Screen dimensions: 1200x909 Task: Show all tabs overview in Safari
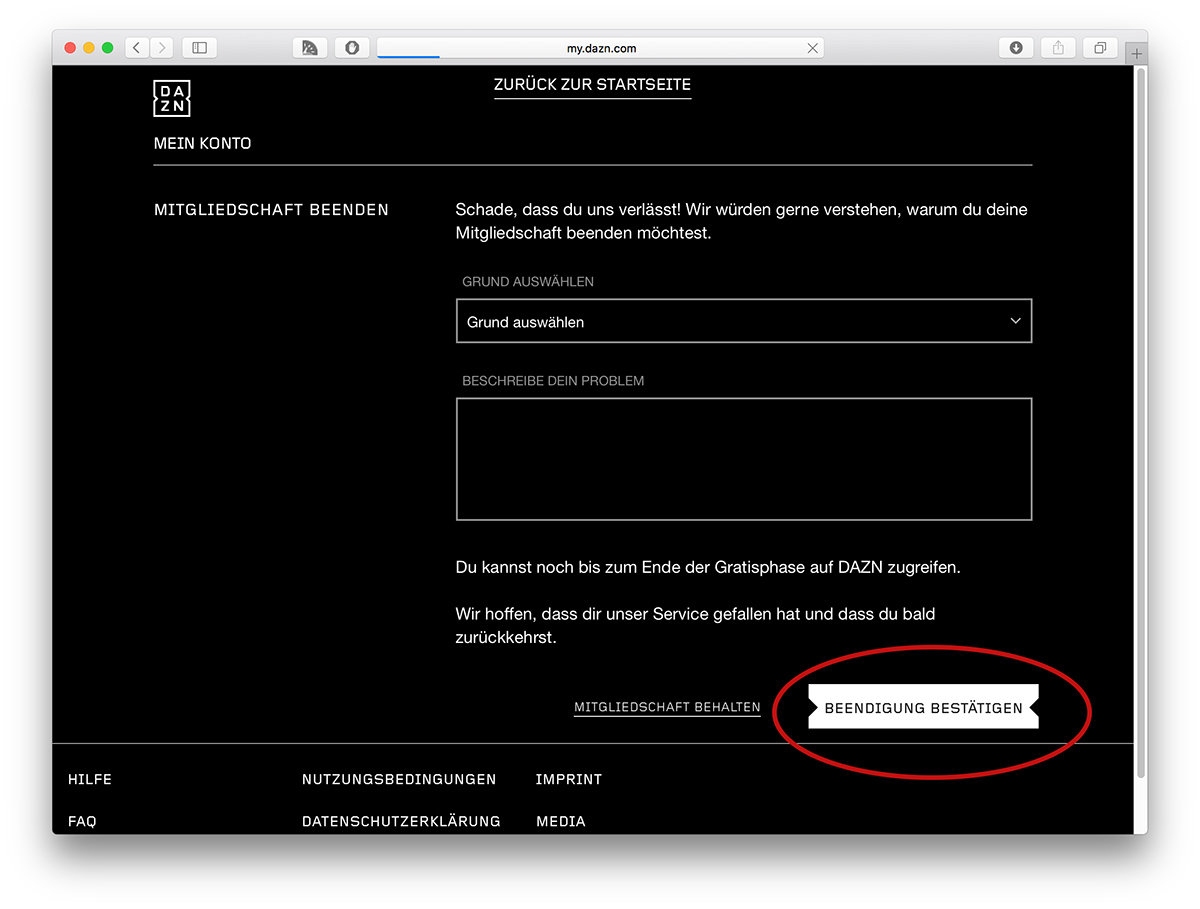[x=1099, y=47]
